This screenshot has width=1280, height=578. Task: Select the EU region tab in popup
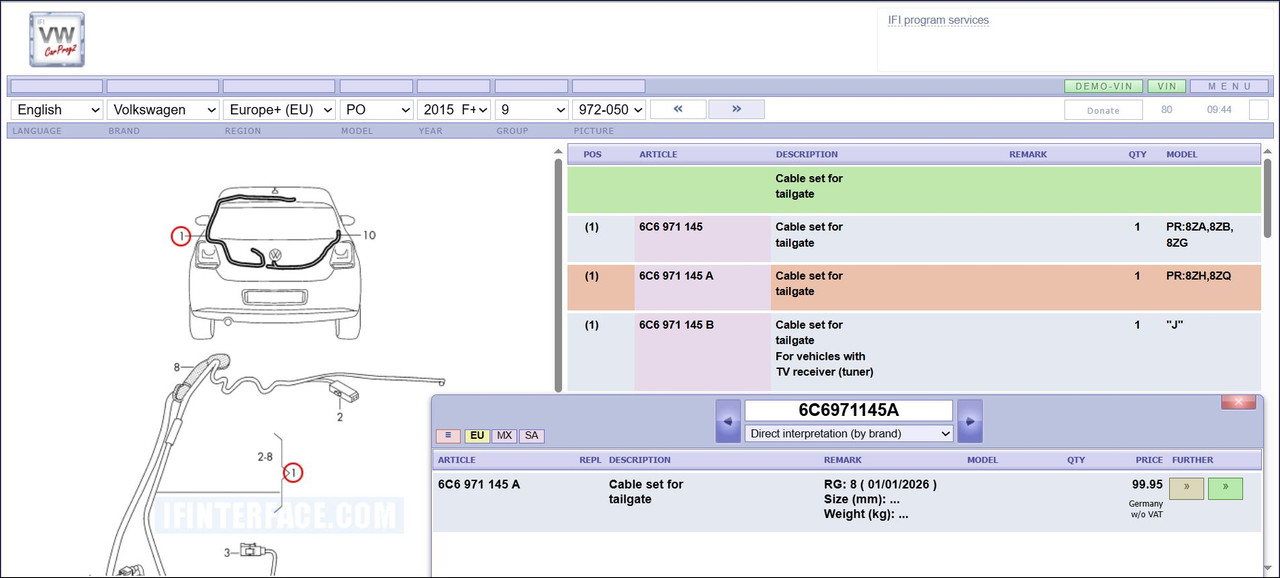tap(477, 436)
